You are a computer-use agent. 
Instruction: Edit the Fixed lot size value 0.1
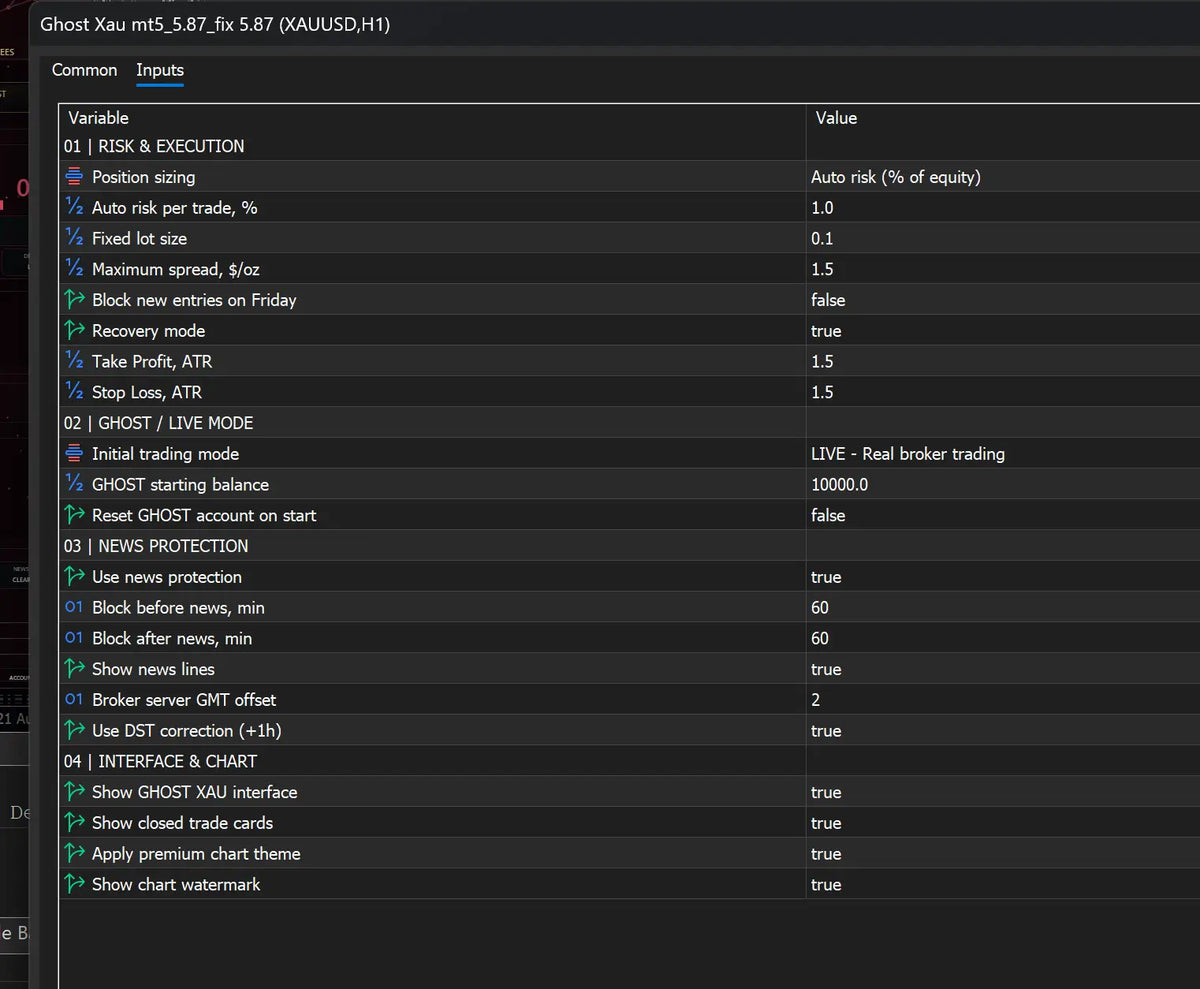(x=1003, y=239)
